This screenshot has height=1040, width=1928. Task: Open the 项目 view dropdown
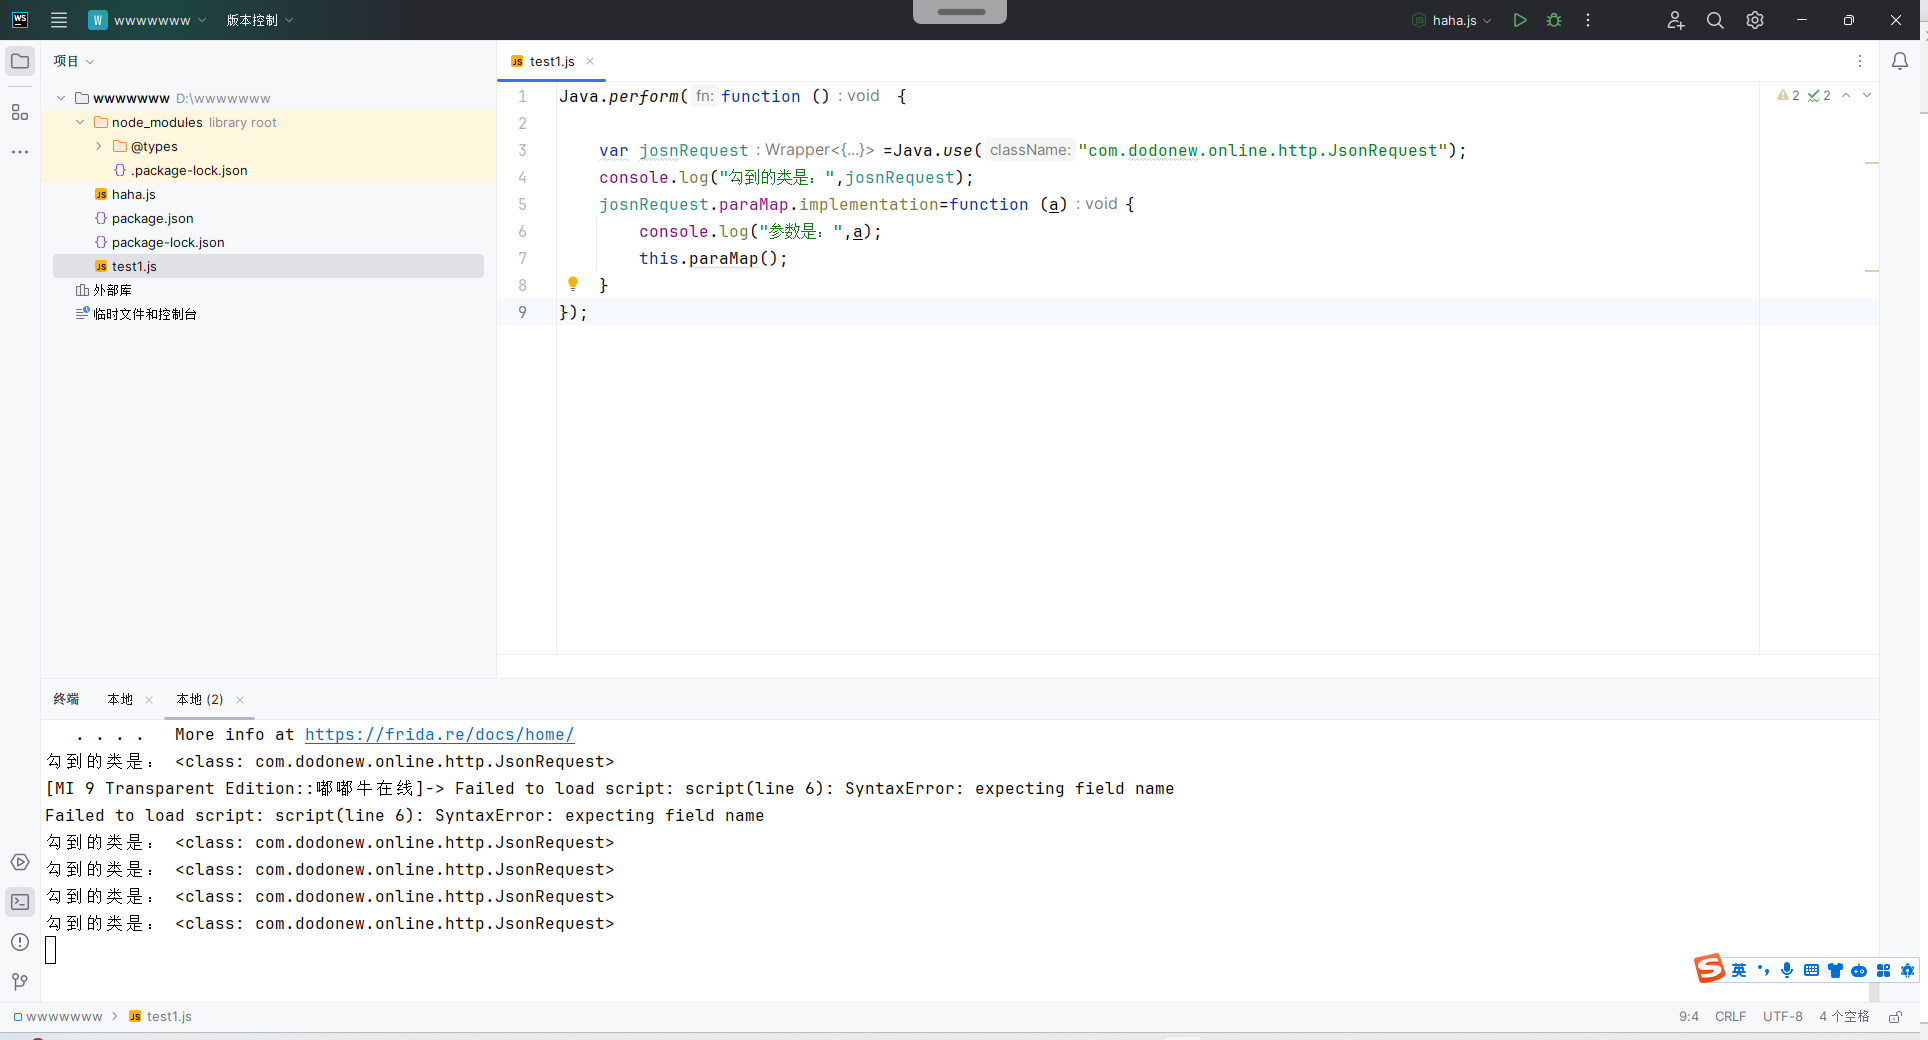click(74, 61)
